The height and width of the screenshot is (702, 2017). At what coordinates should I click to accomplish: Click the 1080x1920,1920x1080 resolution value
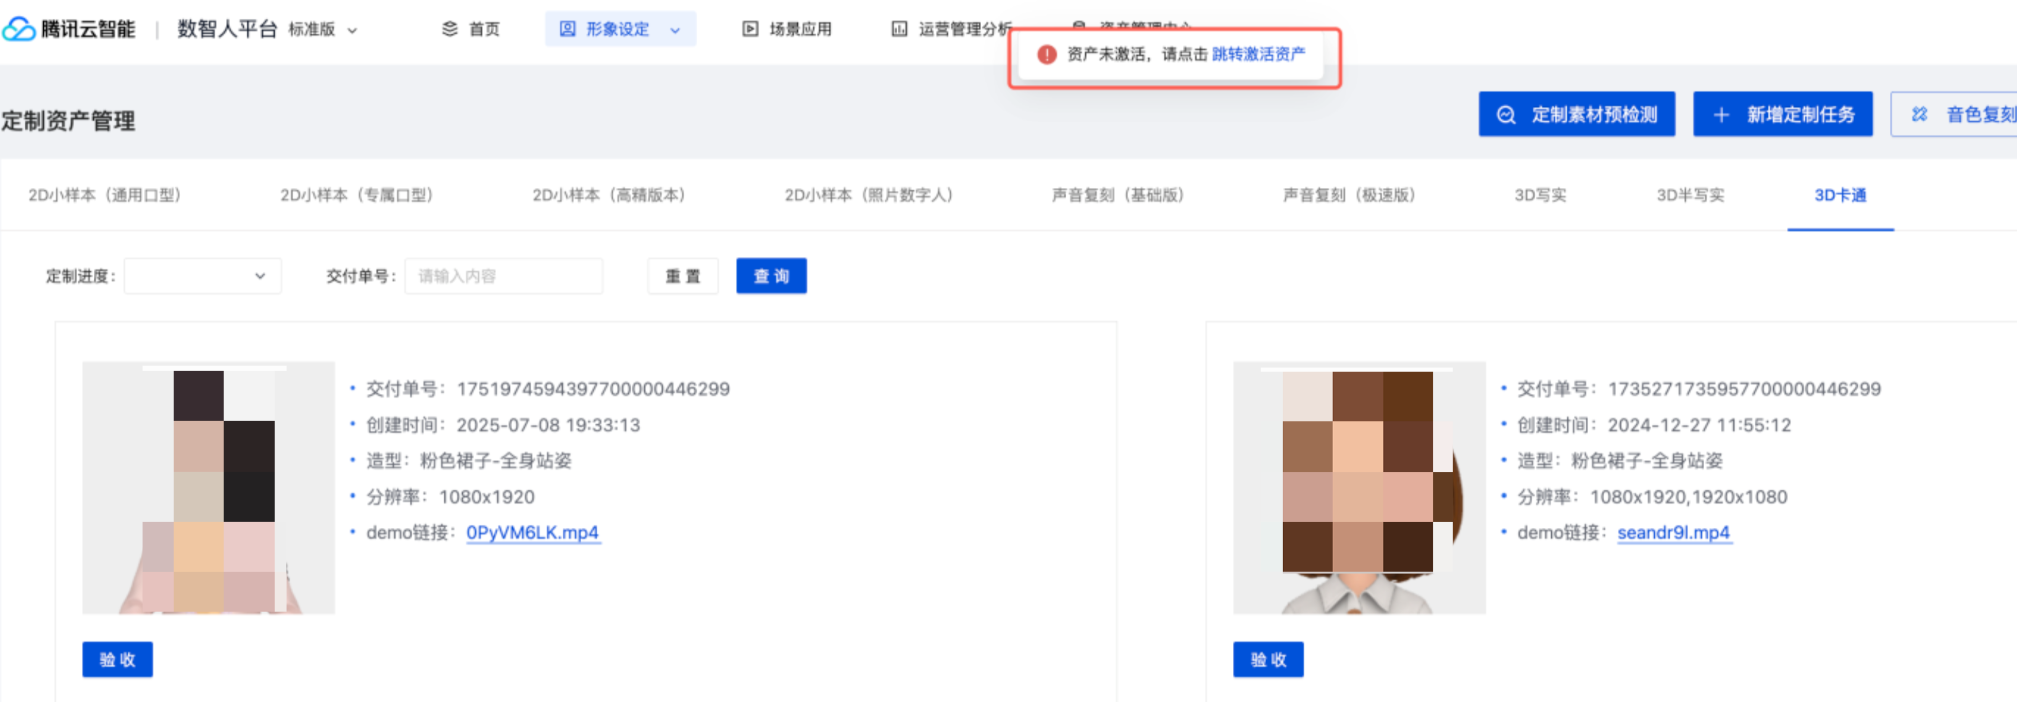tap(1688, 497)
